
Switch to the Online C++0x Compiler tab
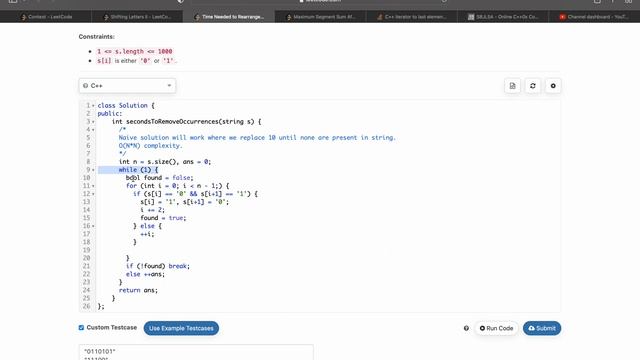pos(503,17)
